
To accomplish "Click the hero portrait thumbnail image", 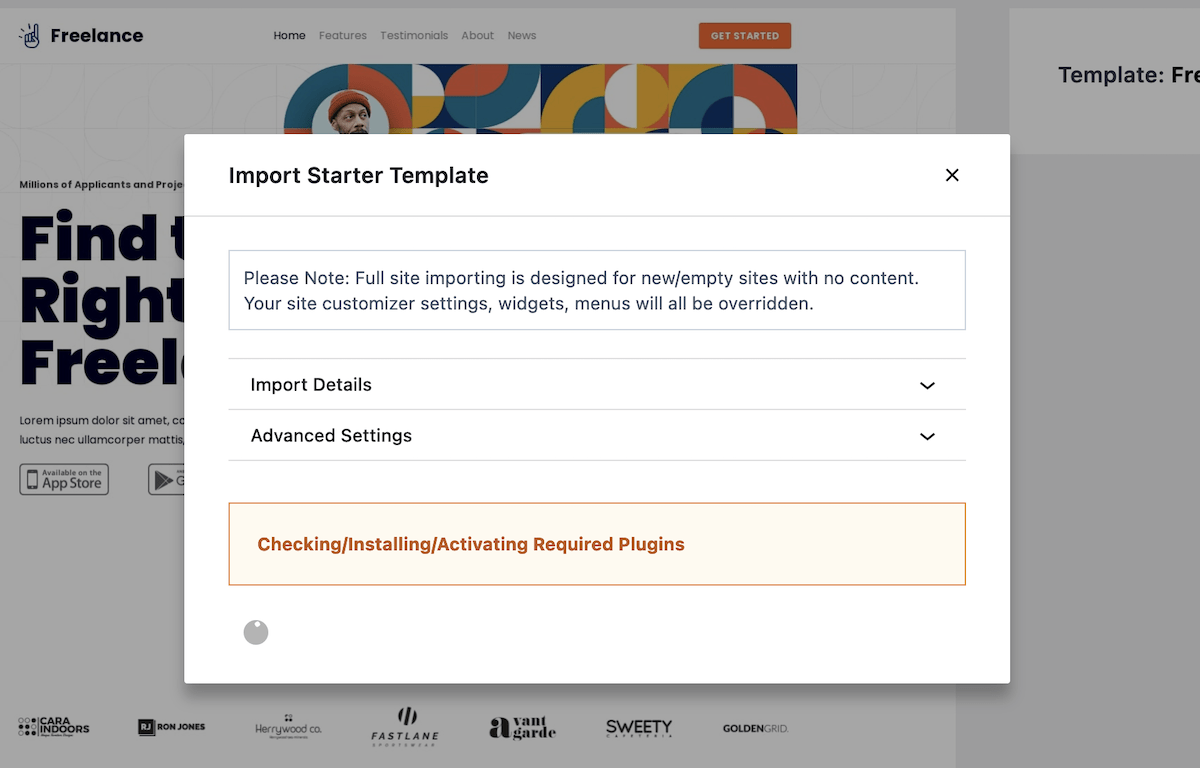I will (349, 113).
